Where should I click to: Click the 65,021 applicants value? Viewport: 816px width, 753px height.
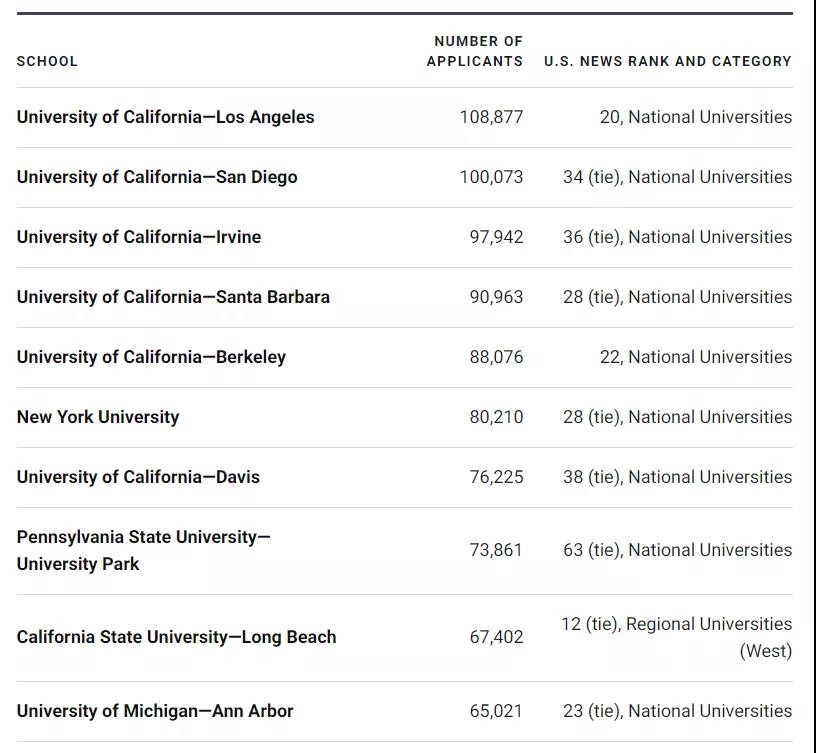point(496,711)
